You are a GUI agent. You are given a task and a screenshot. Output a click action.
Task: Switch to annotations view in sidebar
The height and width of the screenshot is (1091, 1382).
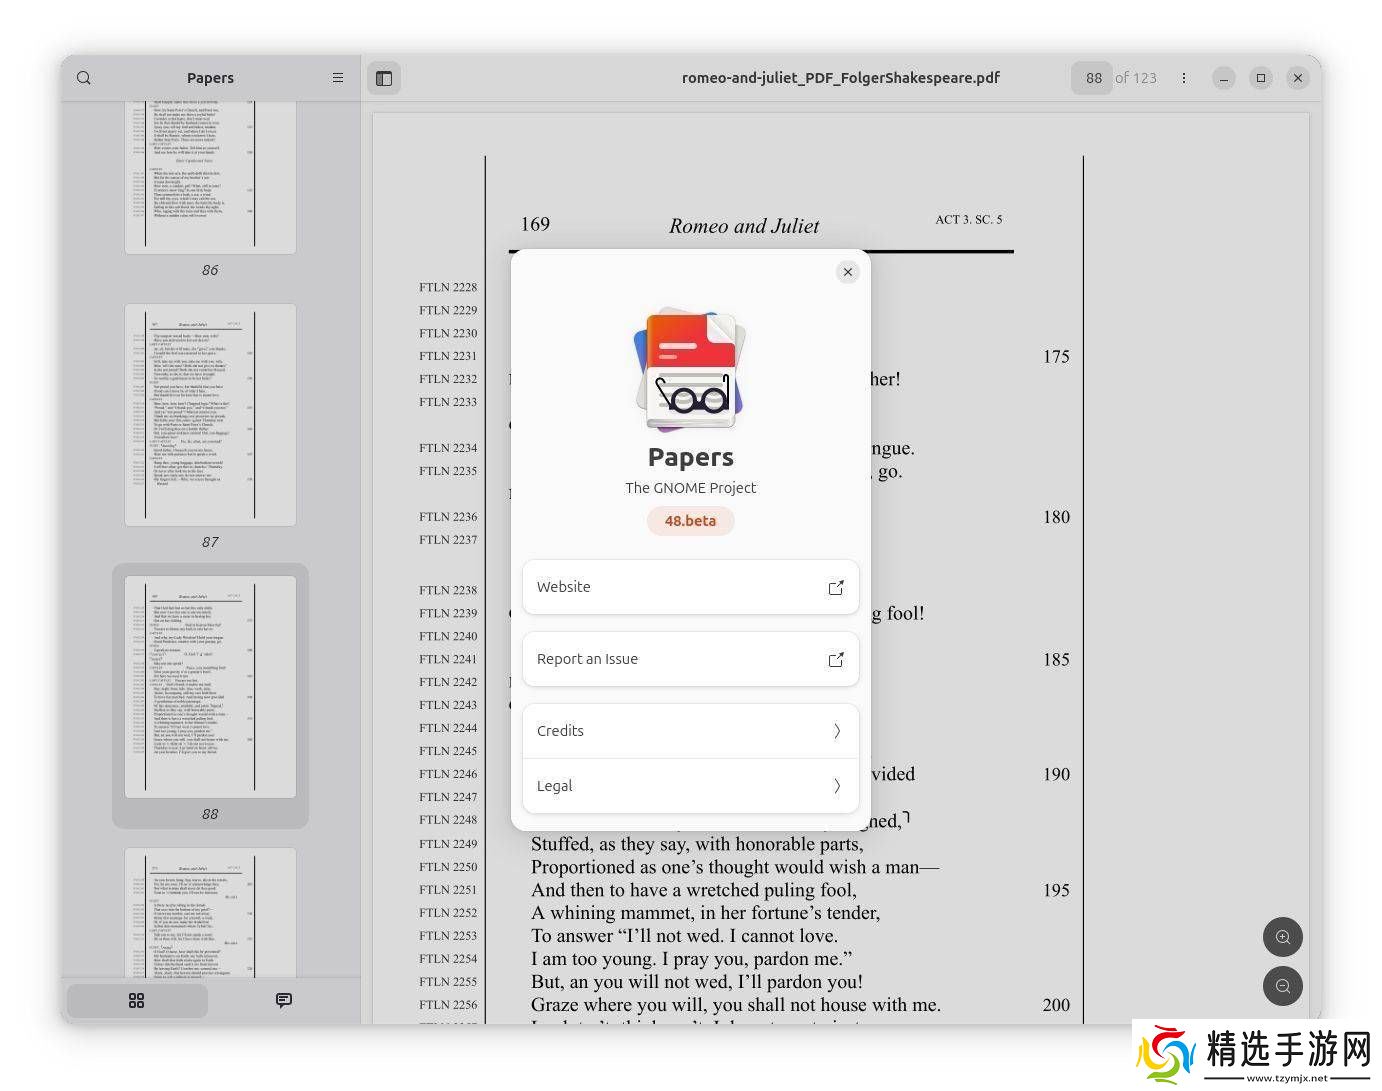284,1000
